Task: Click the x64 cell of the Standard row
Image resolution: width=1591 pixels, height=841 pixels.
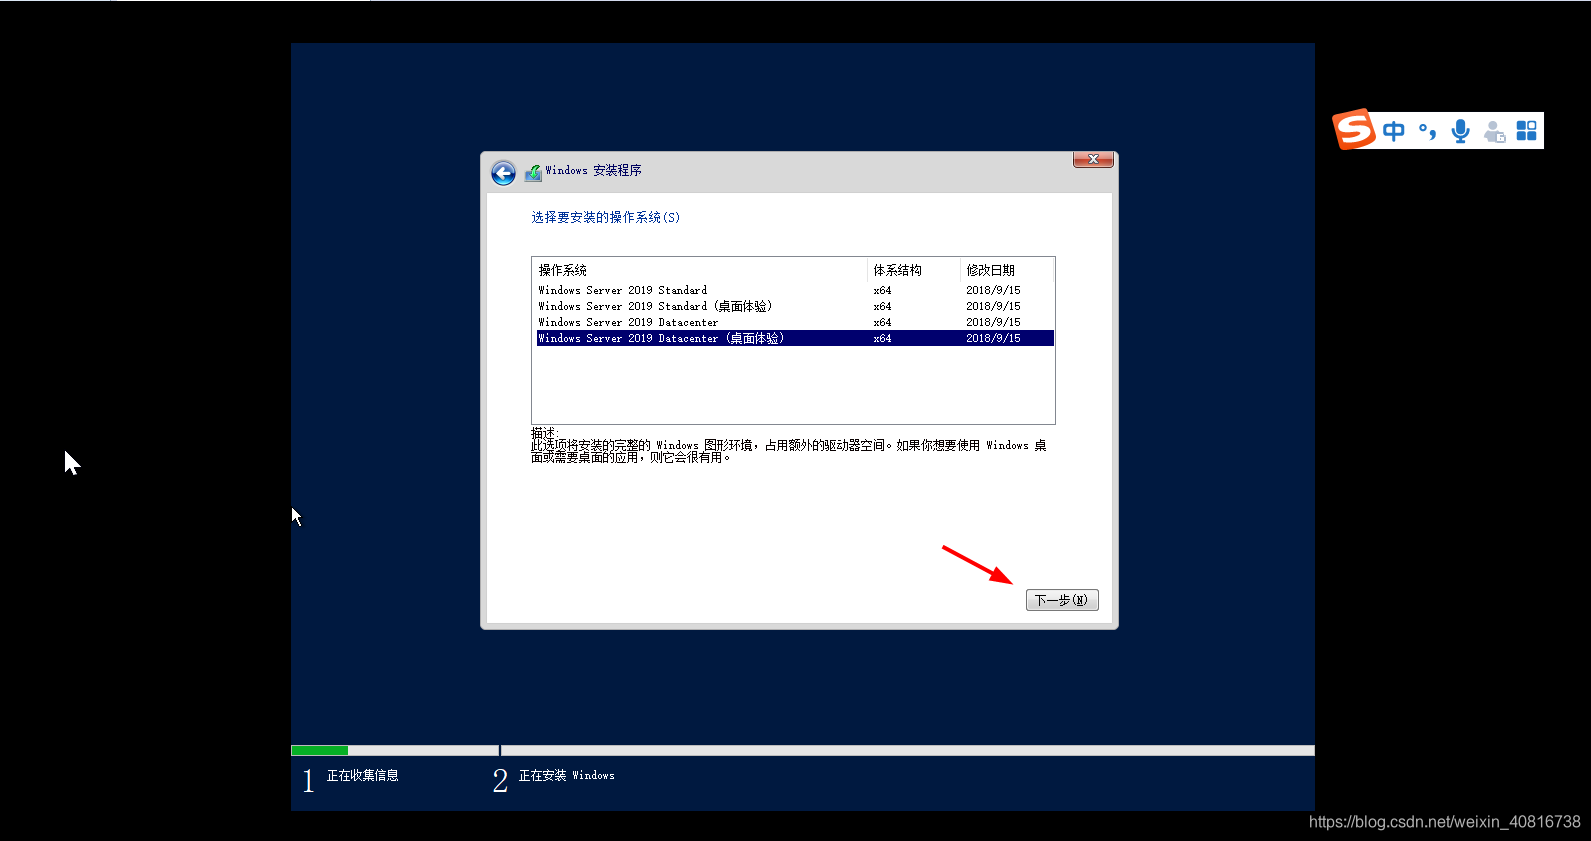Action: [882, 290]
